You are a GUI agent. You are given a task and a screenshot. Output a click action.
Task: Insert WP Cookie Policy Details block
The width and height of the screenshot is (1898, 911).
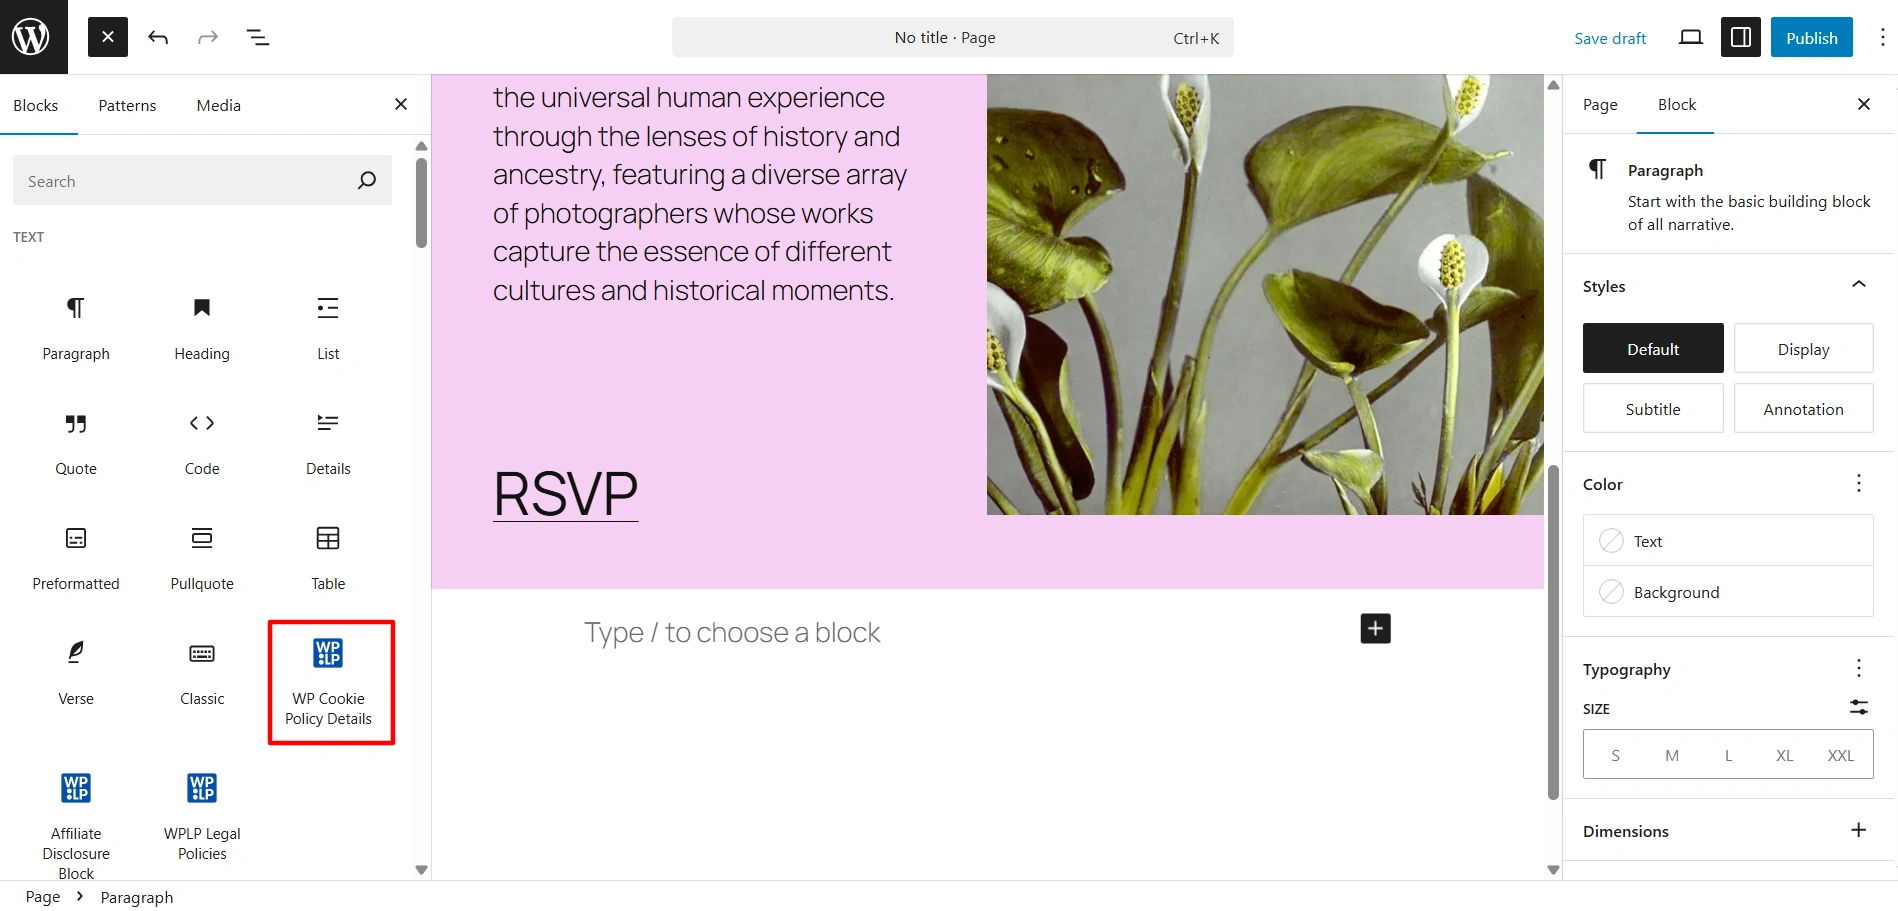330,681
